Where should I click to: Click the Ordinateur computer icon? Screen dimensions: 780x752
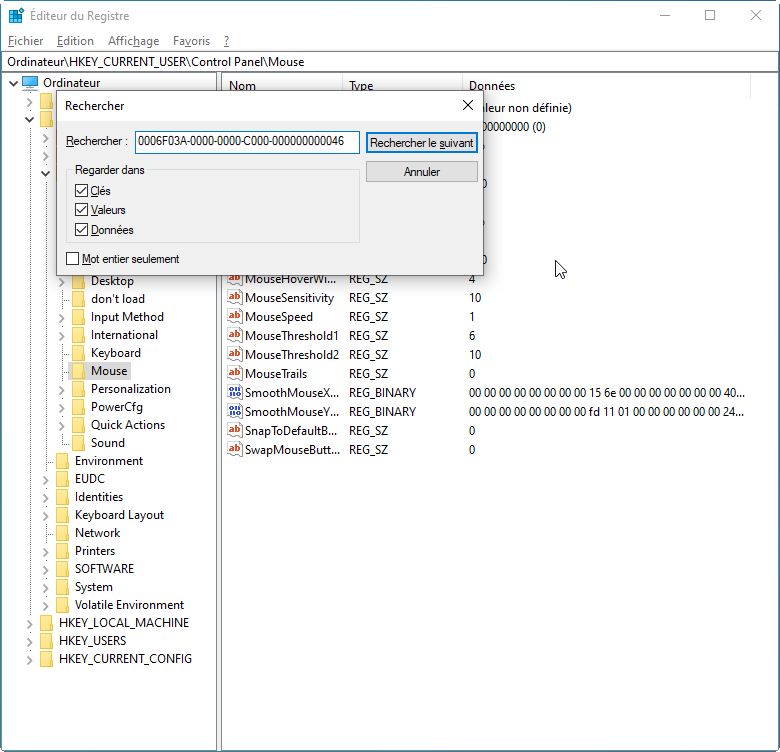coord(30,83)
